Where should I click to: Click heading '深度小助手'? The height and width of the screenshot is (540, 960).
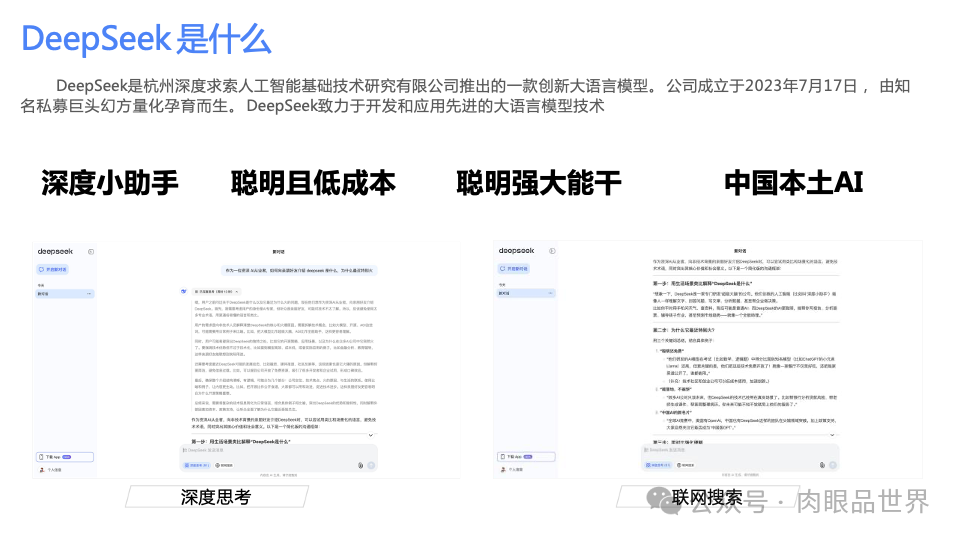click(110, 183)
